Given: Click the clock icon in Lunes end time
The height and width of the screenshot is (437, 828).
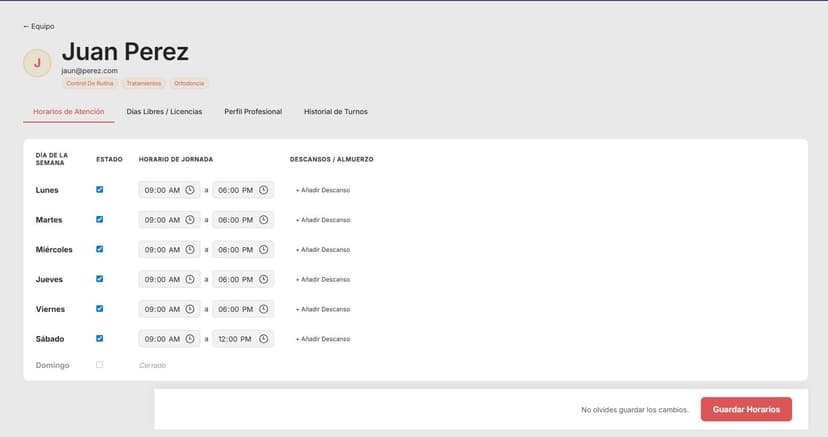Looking at the screenshot, I should 264,190.
